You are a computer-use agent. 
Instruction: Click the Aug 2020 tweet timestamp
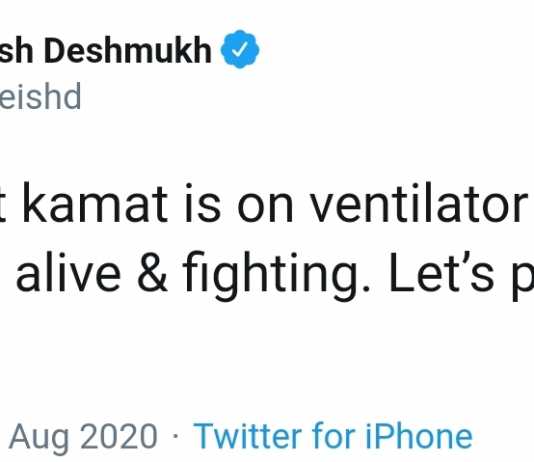[x=83, y=438]
